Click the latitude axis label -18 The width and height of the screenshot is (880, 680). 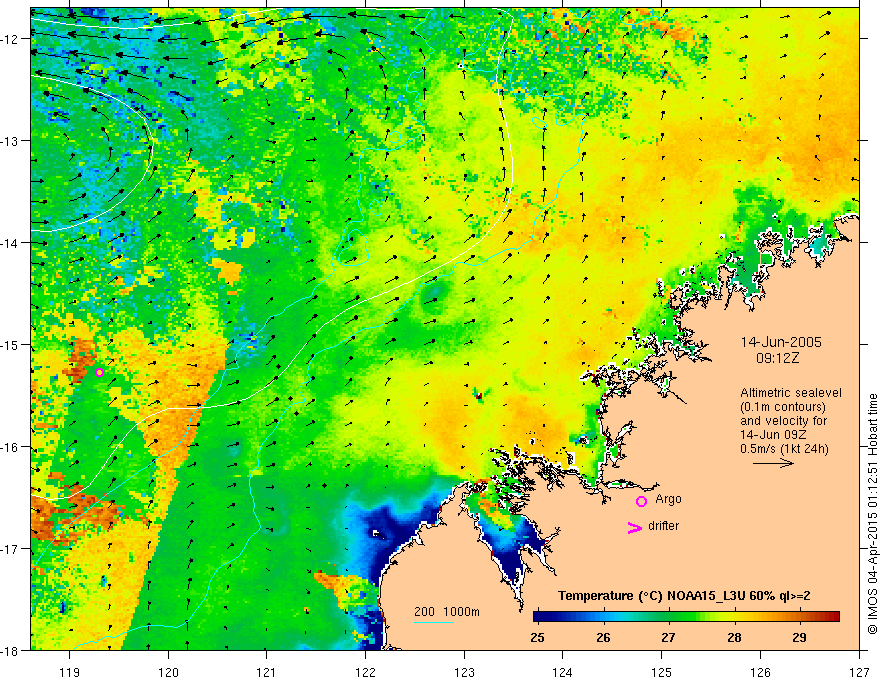point(10,650)
